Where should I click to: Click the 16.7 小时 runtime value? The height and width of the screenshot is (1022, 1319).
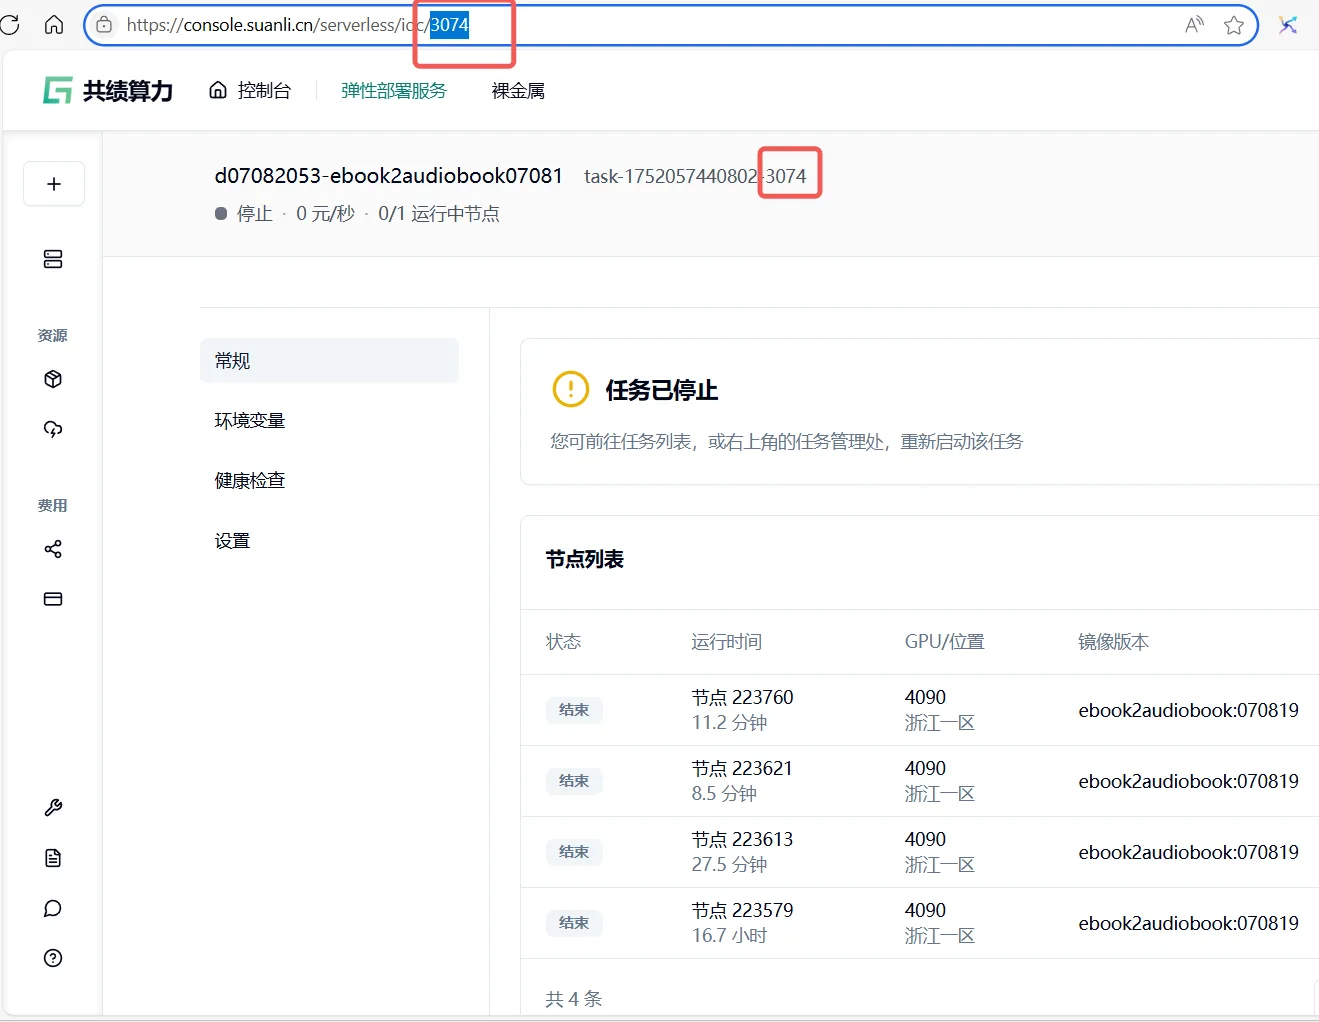[729, 936]
